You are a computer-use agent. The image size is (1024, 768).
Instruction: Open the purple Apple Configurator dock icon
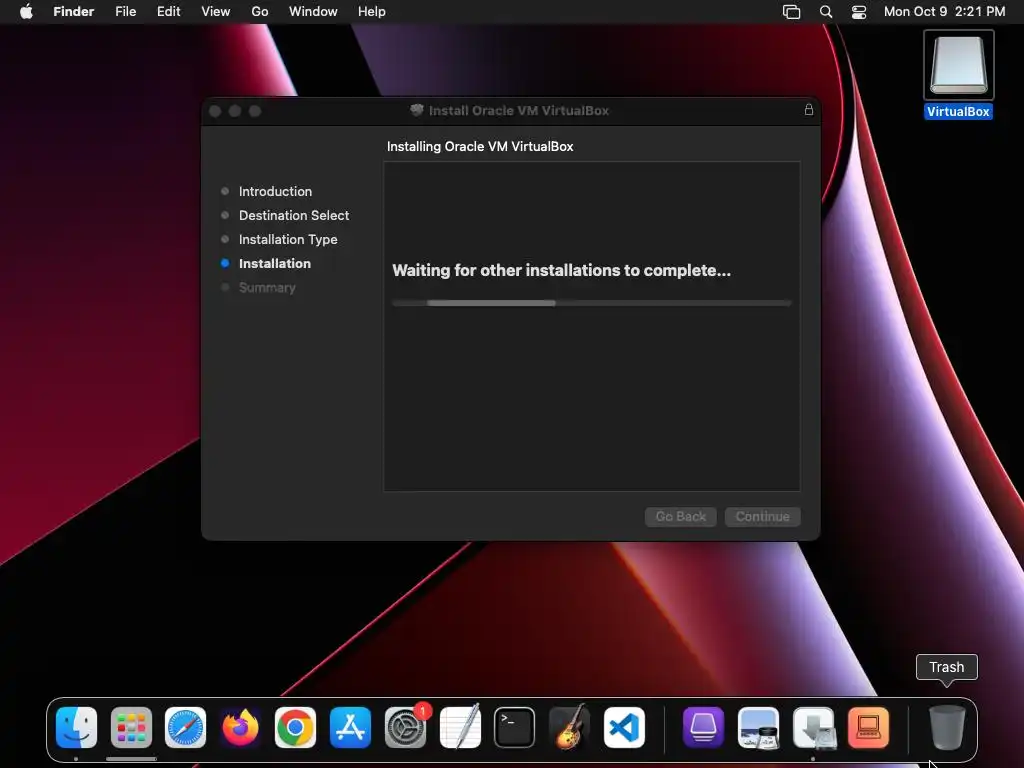coord(703,727)
